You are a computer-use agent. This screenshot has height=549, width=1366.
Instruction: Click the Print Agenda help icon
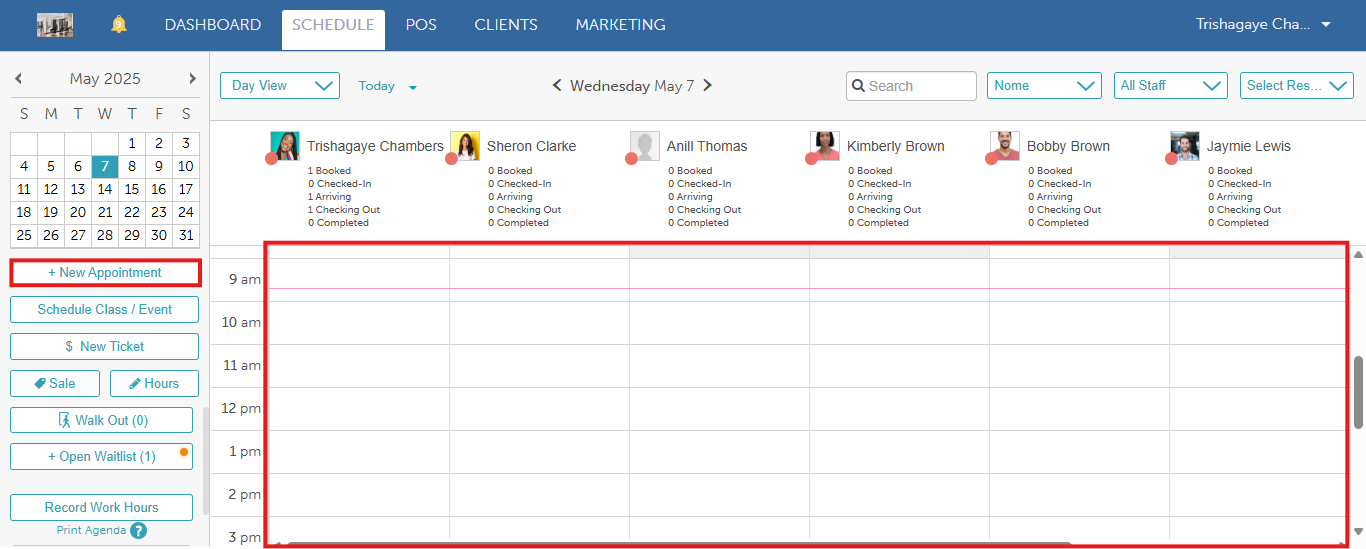139,531
